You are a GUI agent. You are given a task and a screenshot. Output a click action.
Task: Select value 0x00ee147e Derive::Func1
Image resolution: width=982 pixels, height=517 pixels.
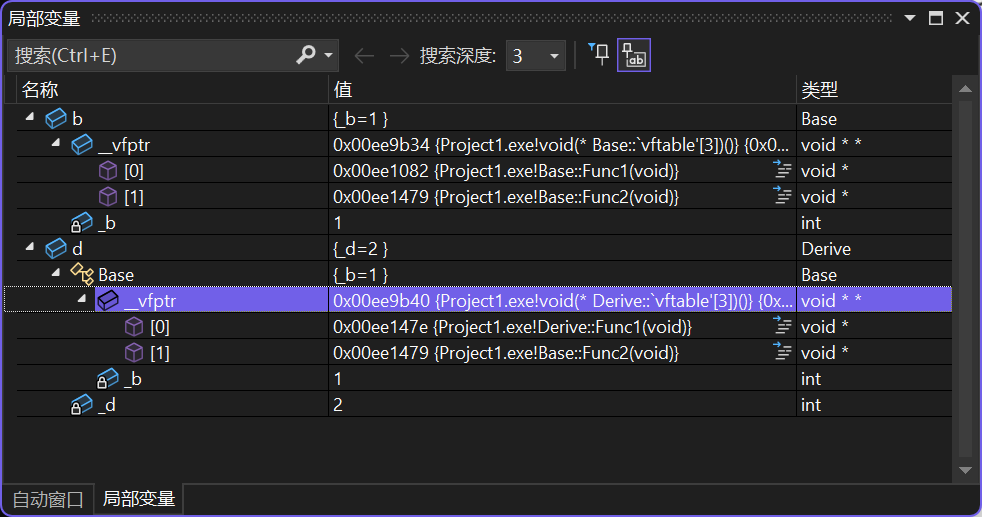point(512,327)
